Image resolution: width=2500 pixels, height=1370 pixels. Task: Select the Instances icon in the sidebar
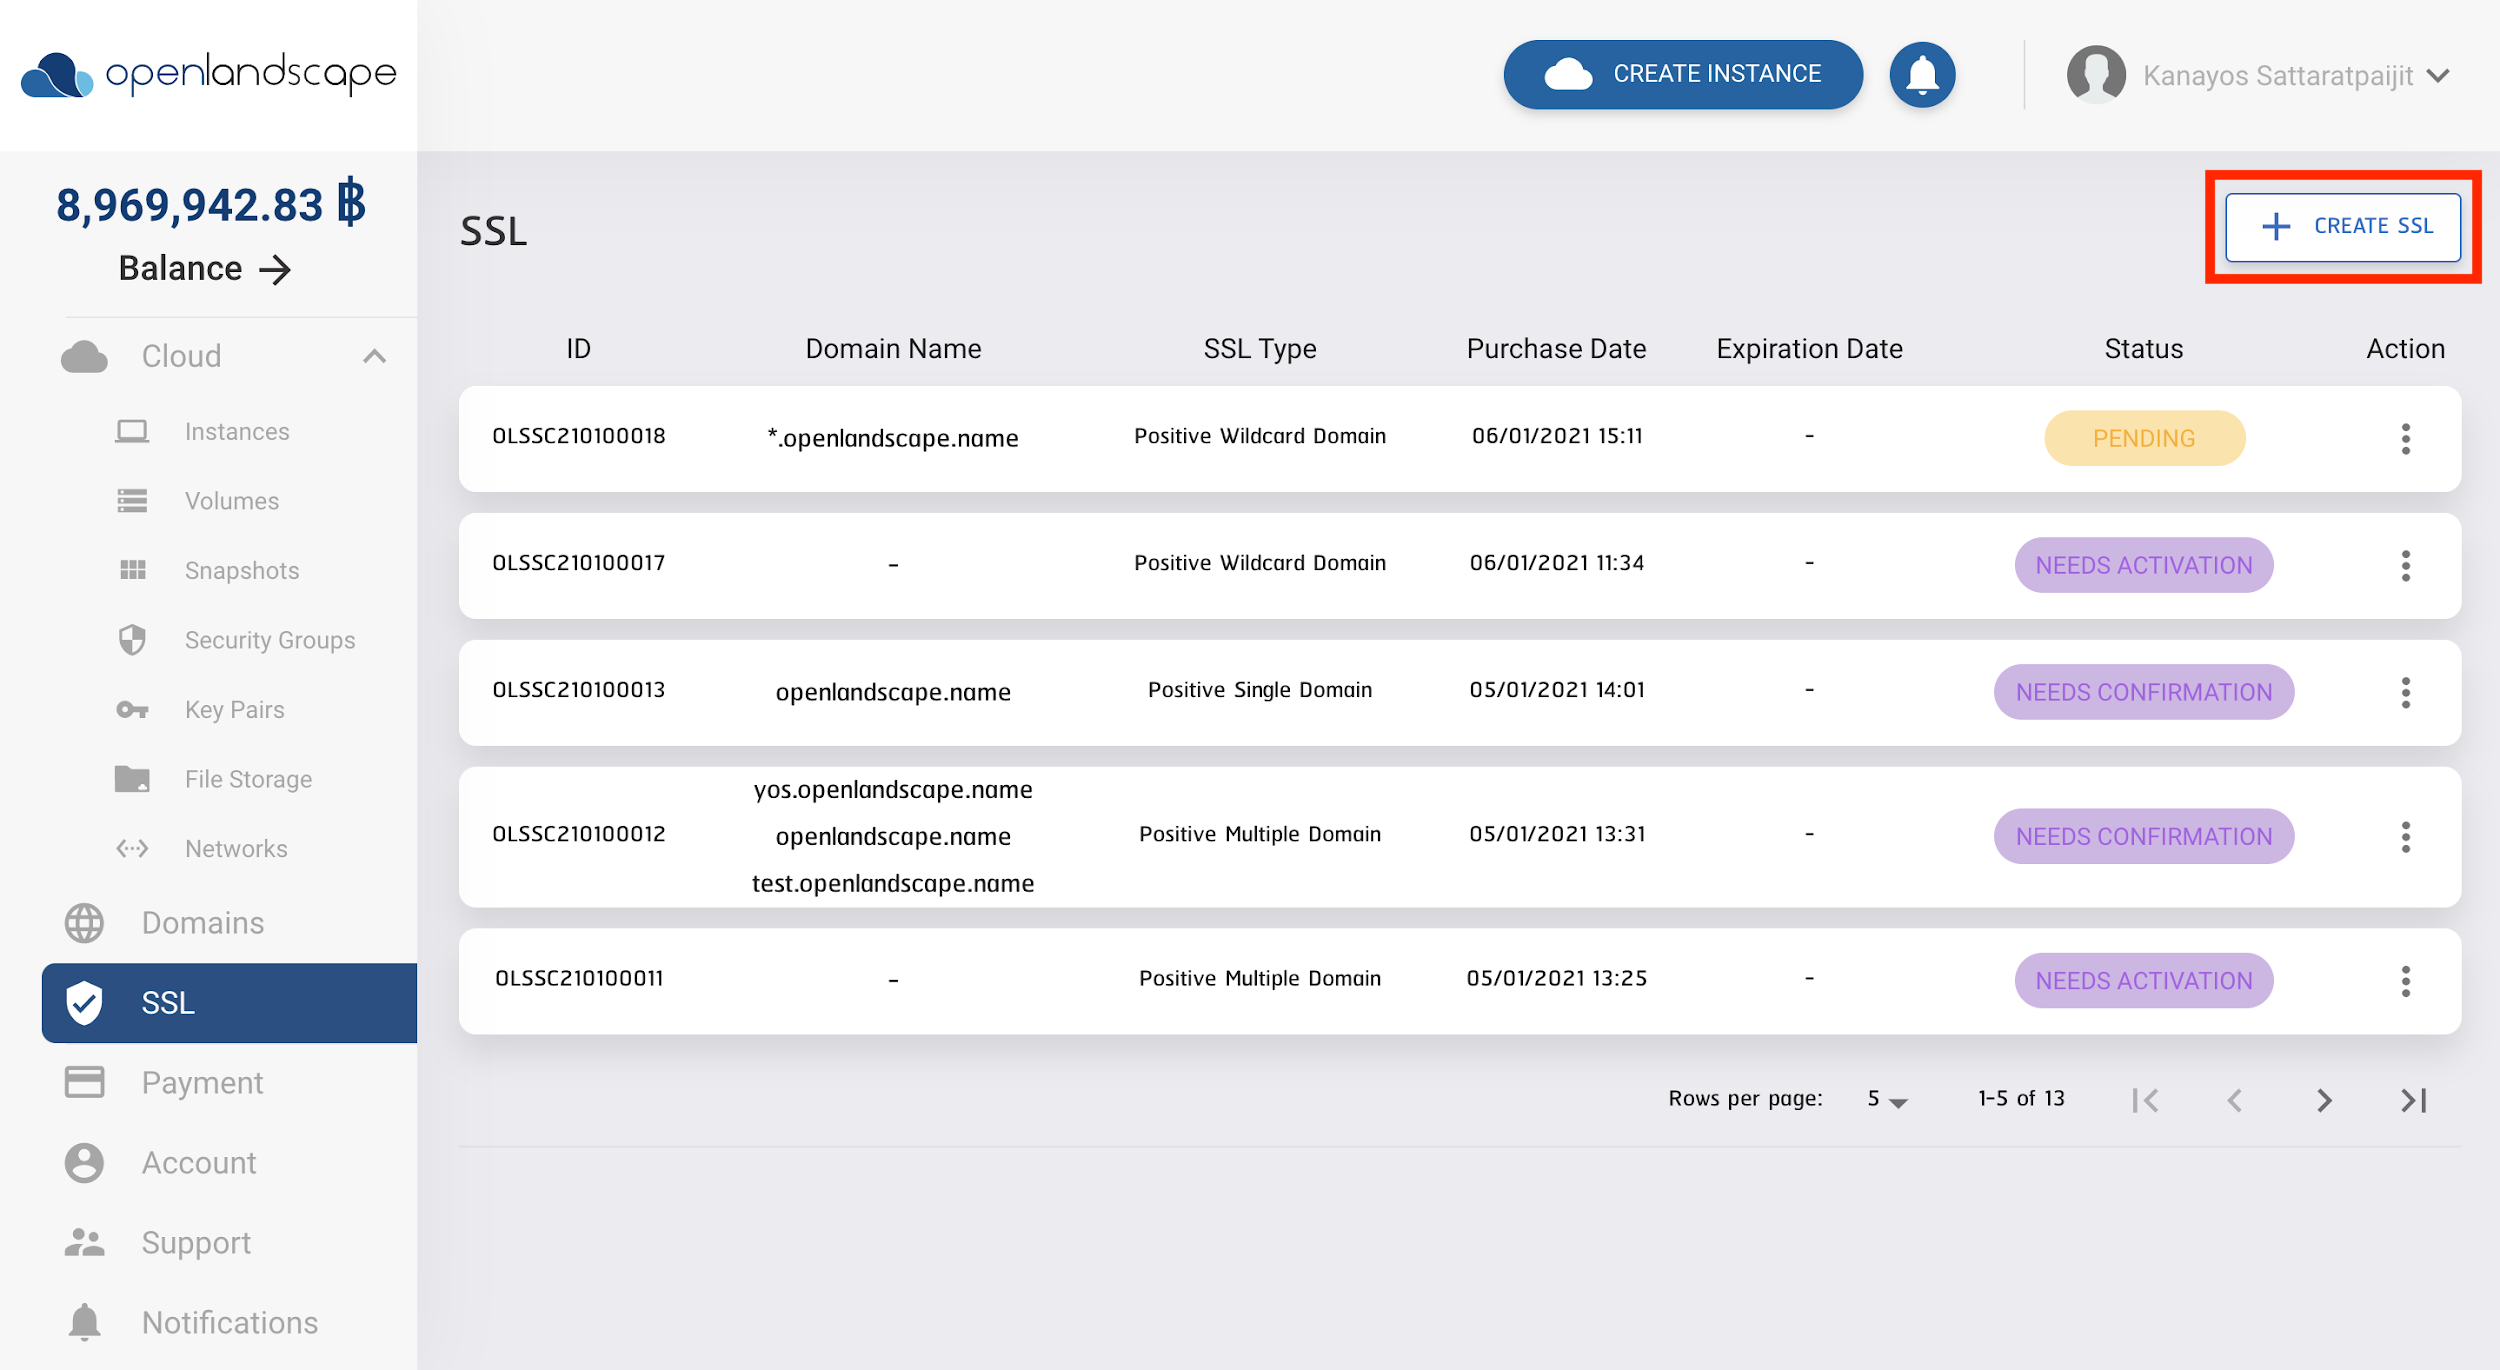[131, 431]
